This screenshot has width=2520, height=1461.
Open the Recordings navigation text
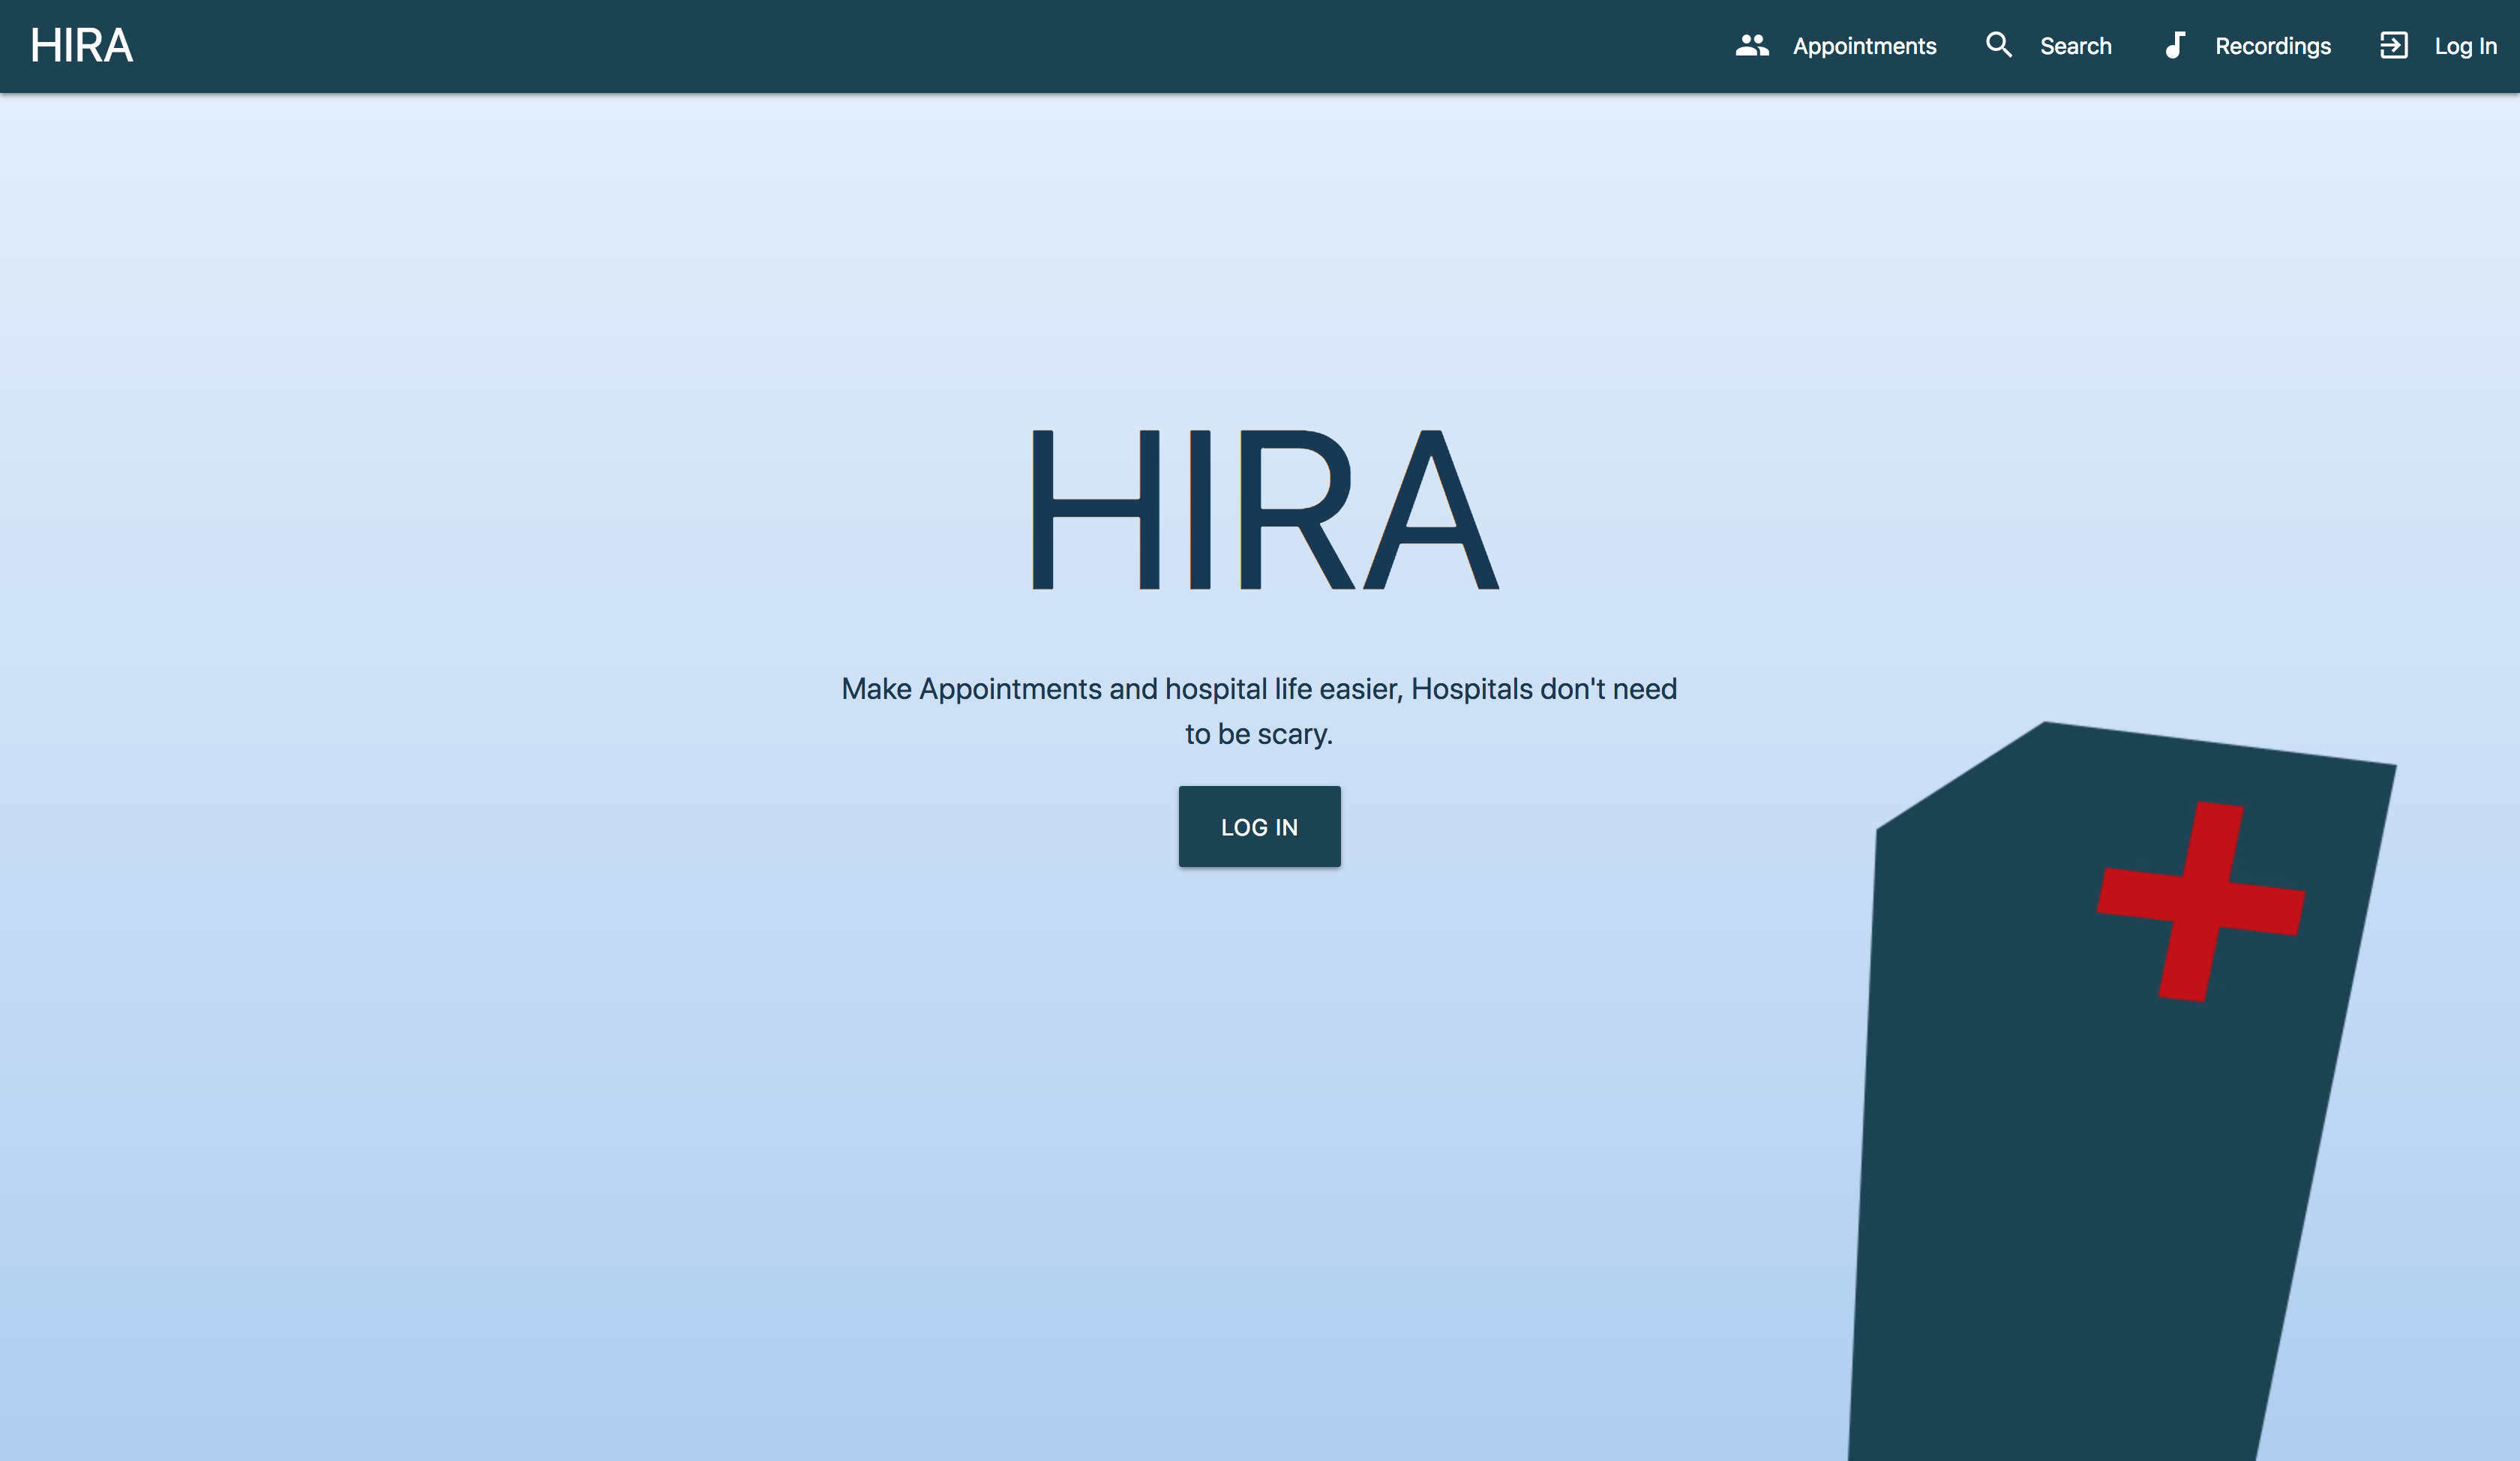pos(2272,46)
